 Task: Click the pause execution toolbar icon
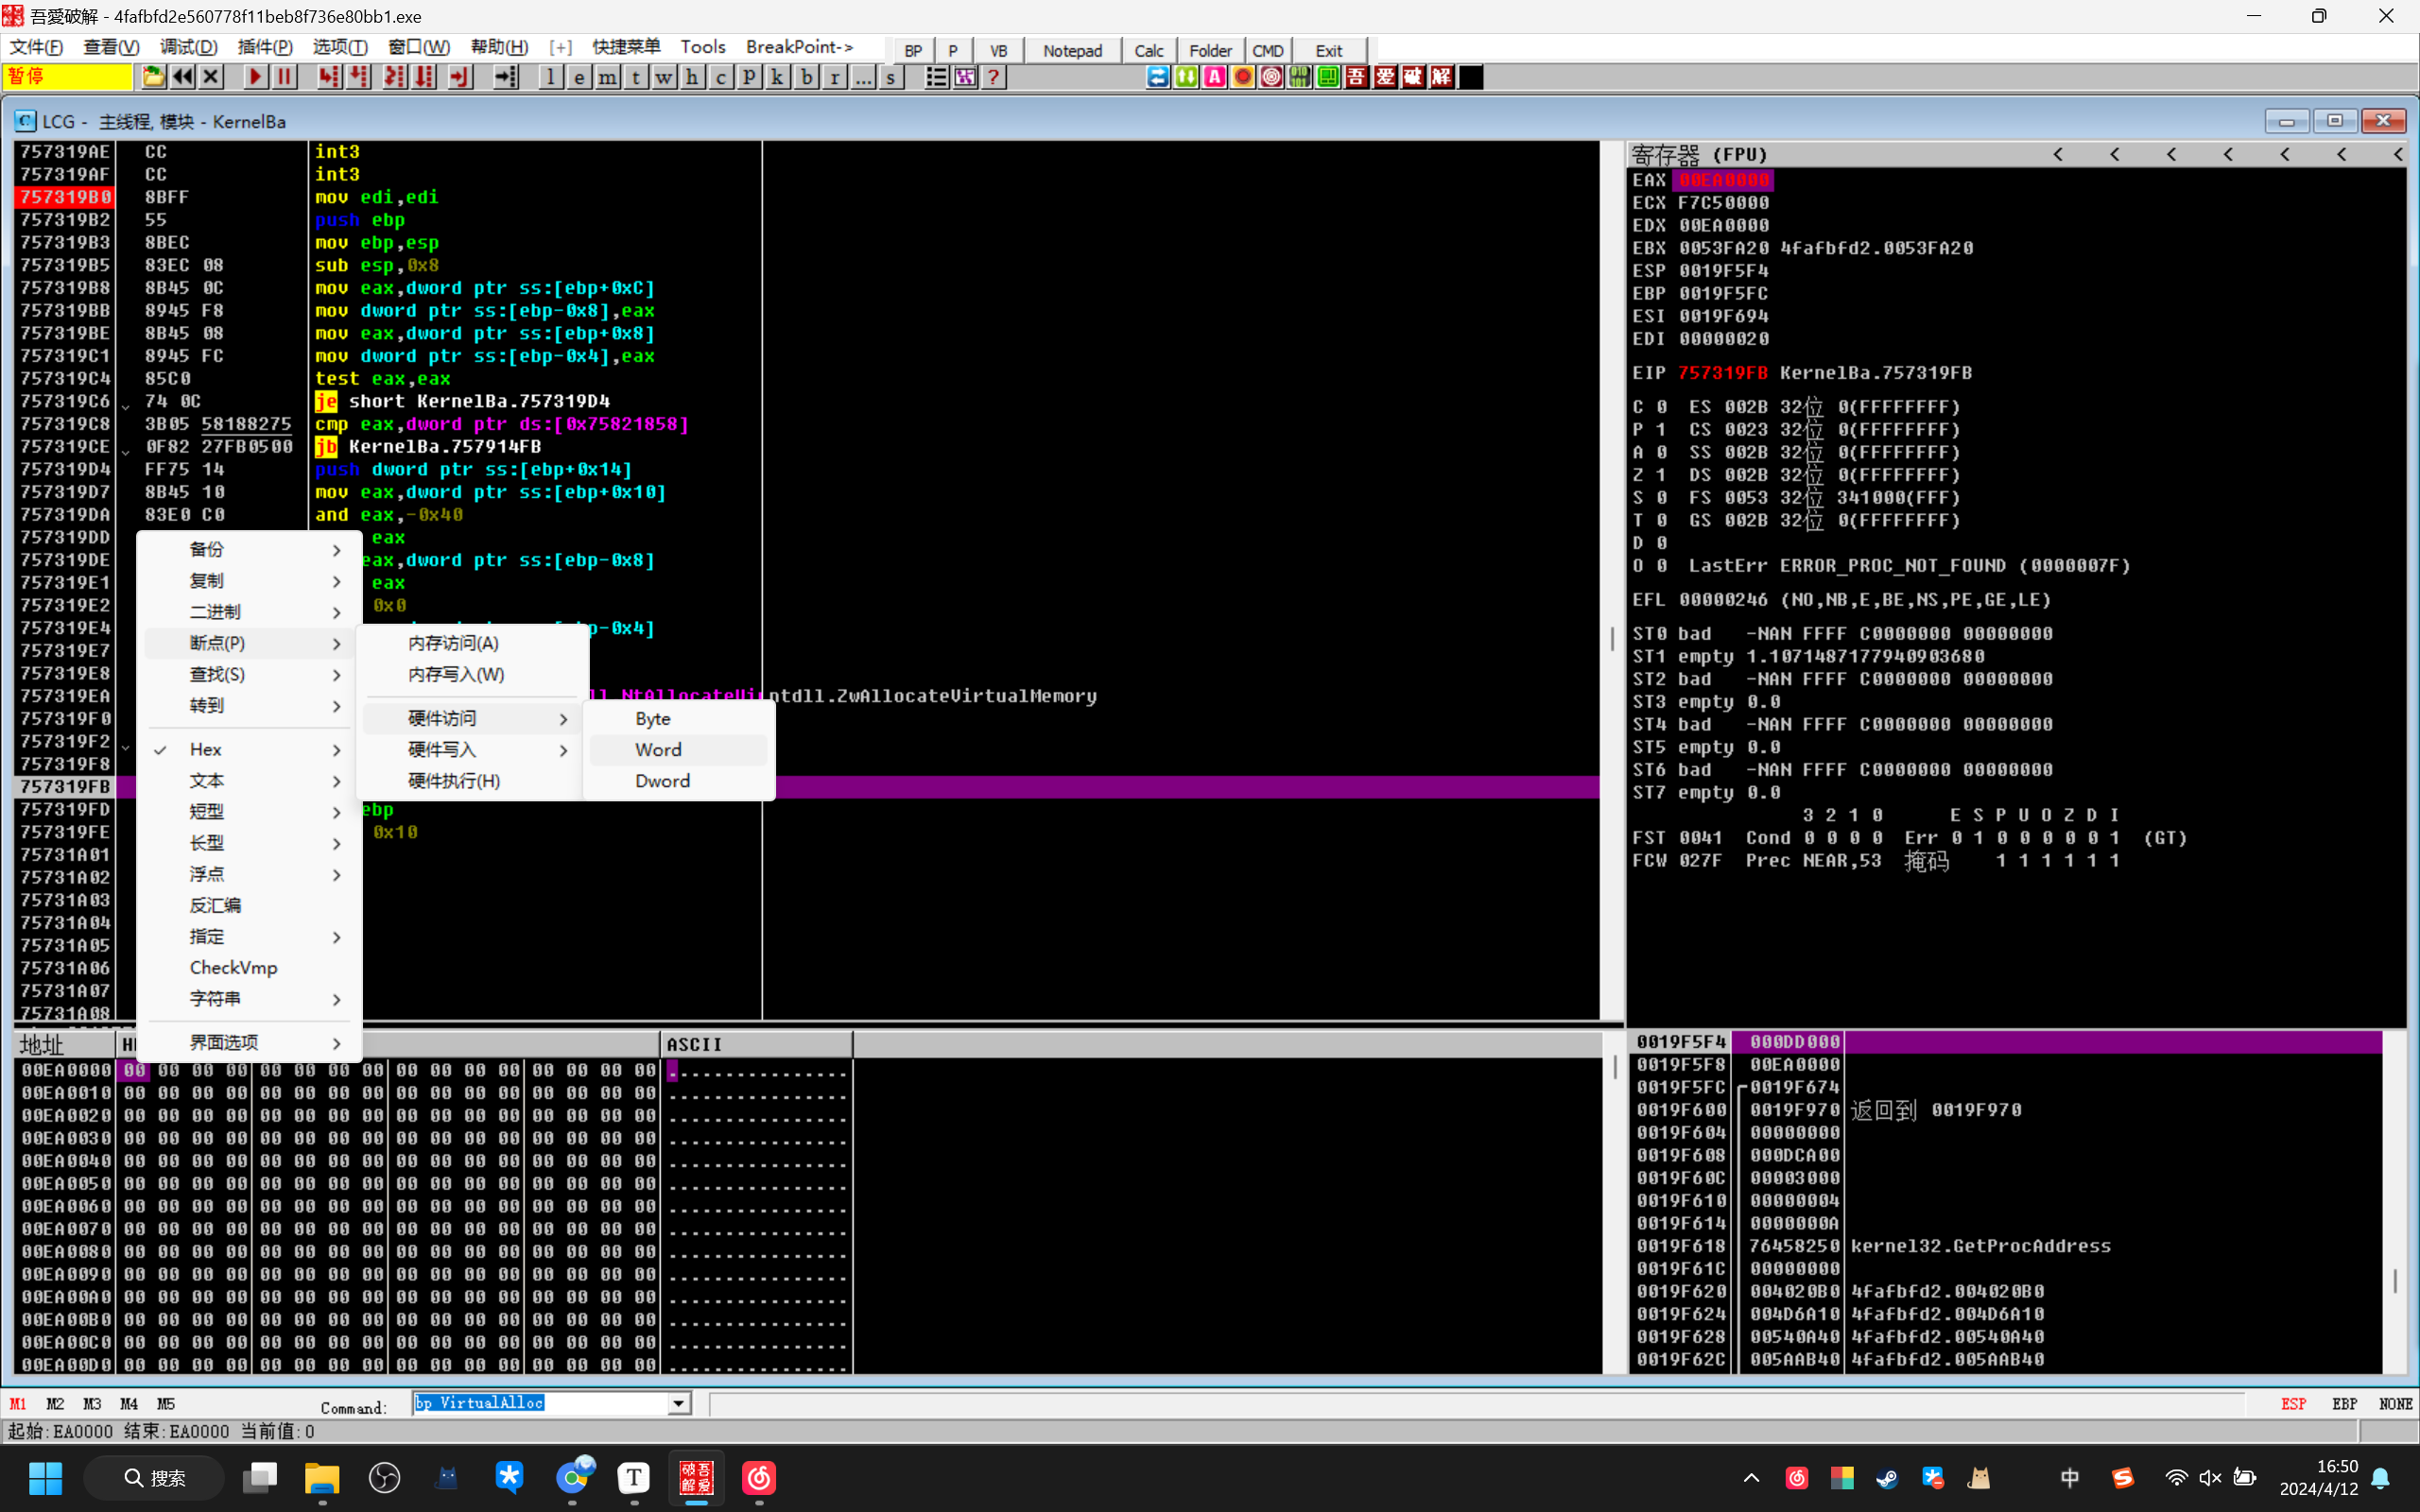(x=285, y=77)
